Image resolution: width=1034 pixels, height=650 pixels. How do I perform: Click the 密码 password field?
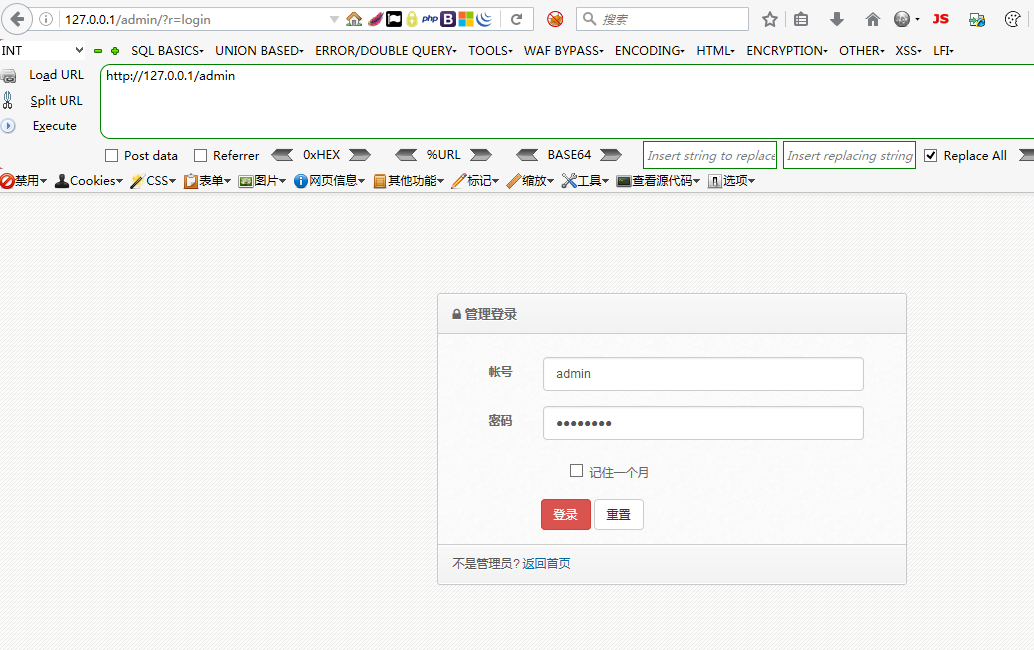pyautogui.click(x=703, y=423)
